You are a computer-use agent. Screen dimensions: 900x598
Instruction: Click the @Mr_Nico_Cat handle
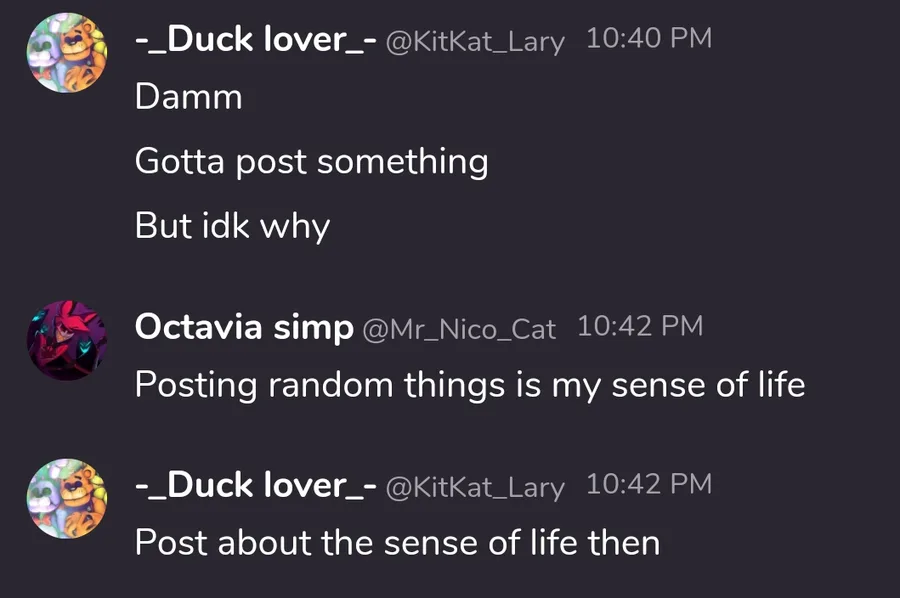tap(459, 330)
